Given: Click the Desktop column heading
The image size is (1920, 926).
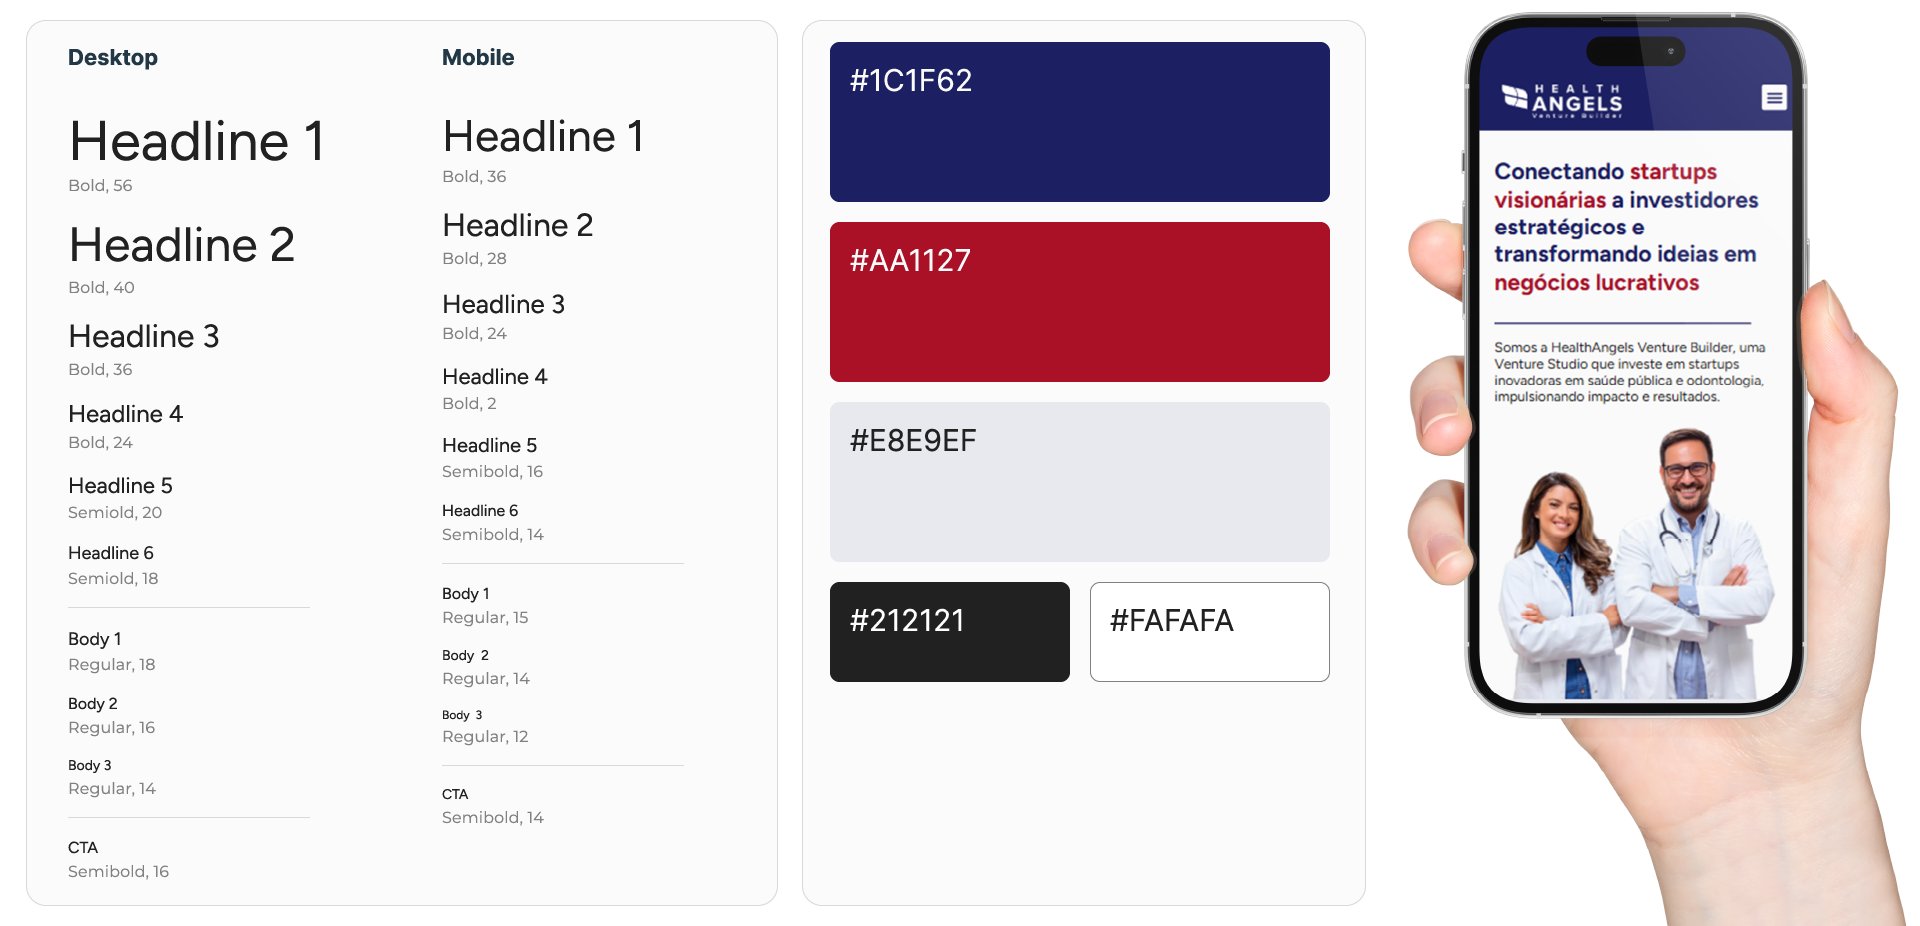Looking at the screenshot, I should point(113,58).
